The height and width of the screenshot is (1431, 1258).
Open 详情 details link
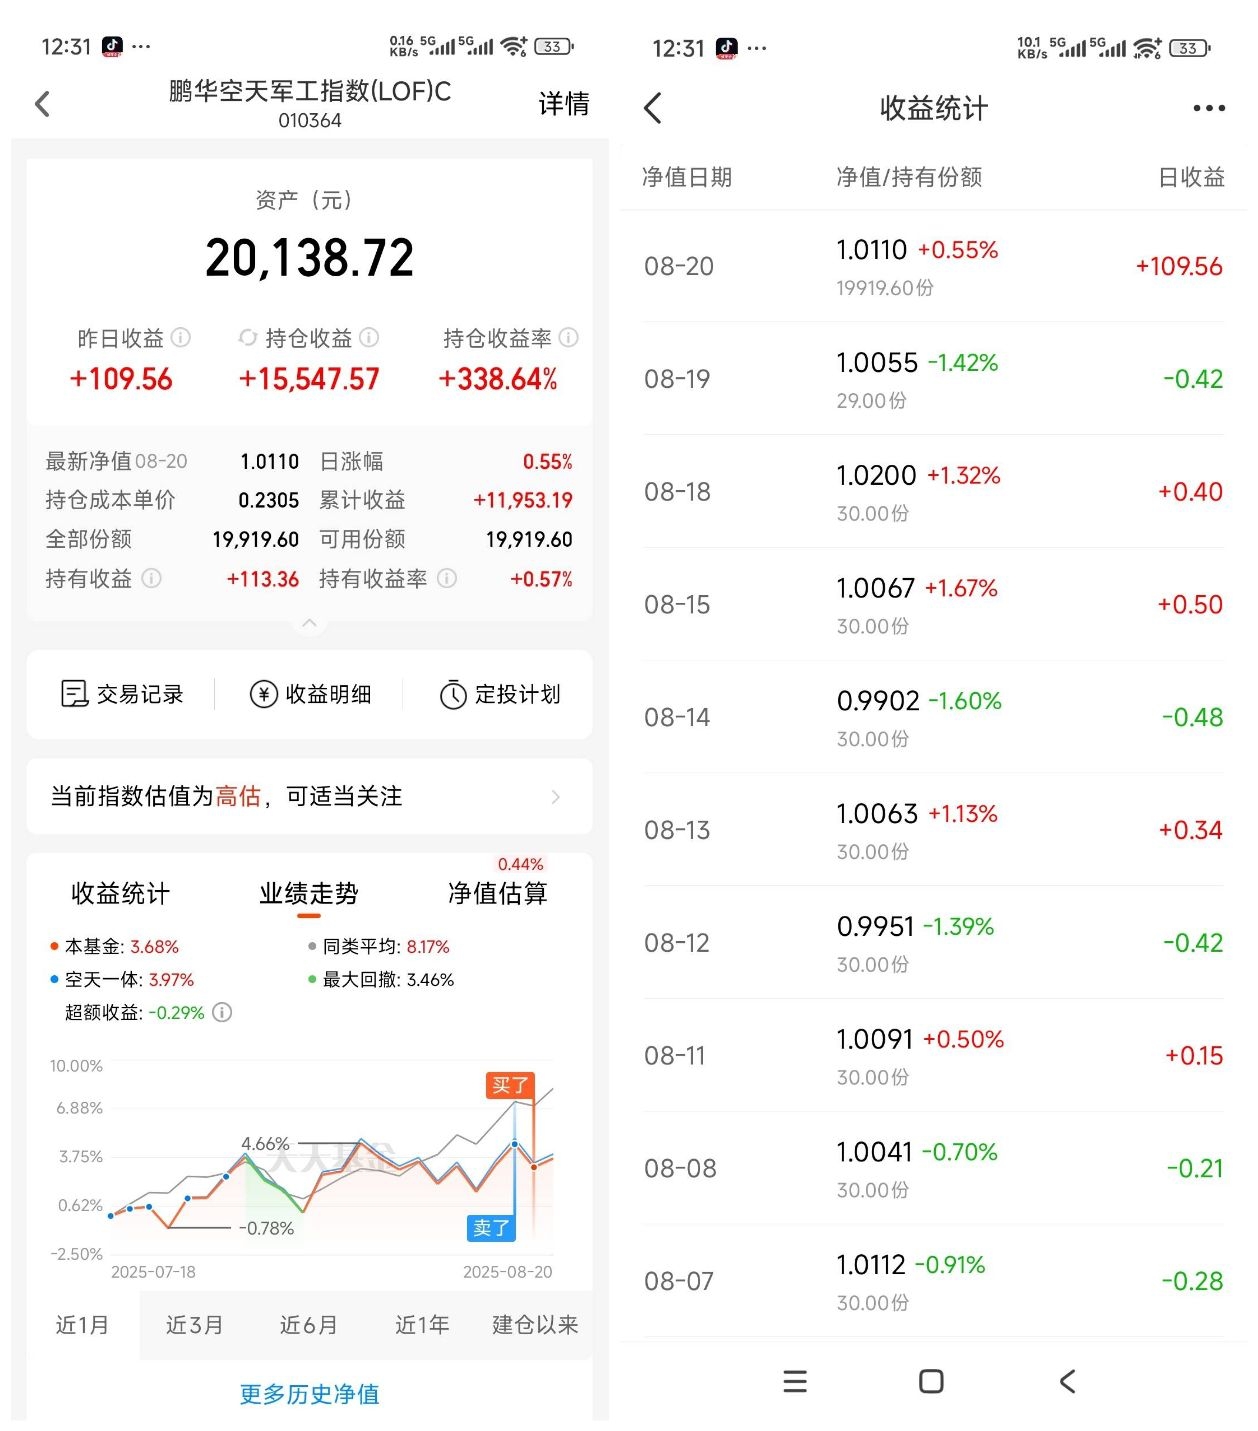[564, 104]
